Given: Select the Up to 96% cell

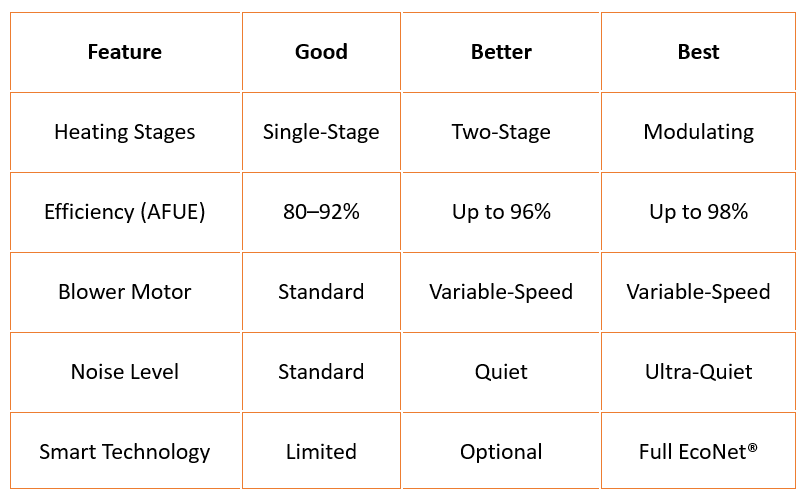Looking at the screenshot, I should coord(501,212).
